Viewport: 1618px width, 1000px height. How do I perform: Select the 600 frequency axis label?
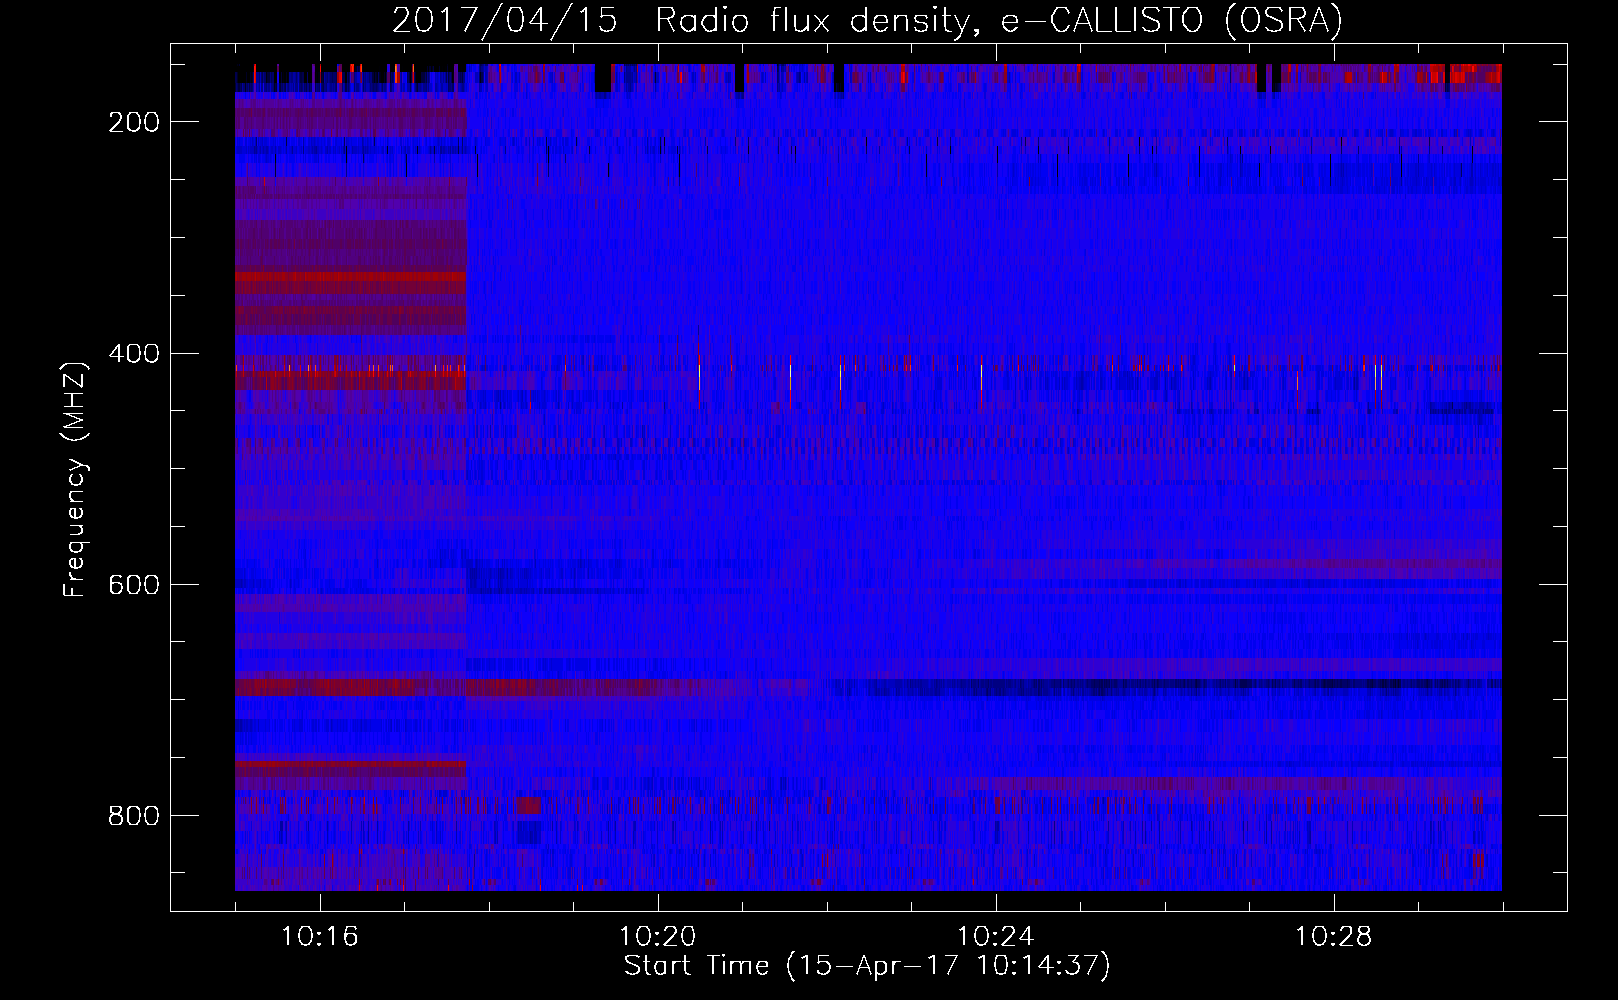coord(134,585)
